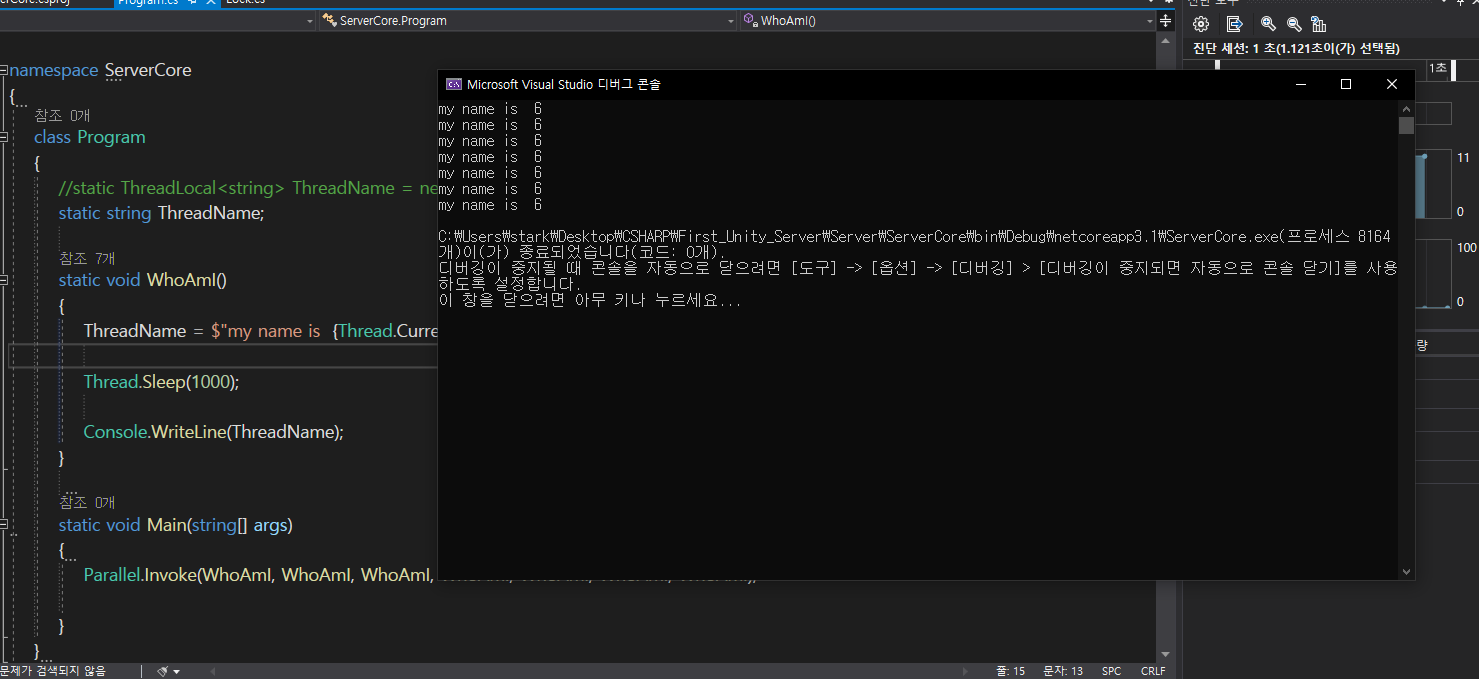Click 'static void WhoAmI()' declaration
Viewport: 1479px width, 679px height.
point(143,280)
